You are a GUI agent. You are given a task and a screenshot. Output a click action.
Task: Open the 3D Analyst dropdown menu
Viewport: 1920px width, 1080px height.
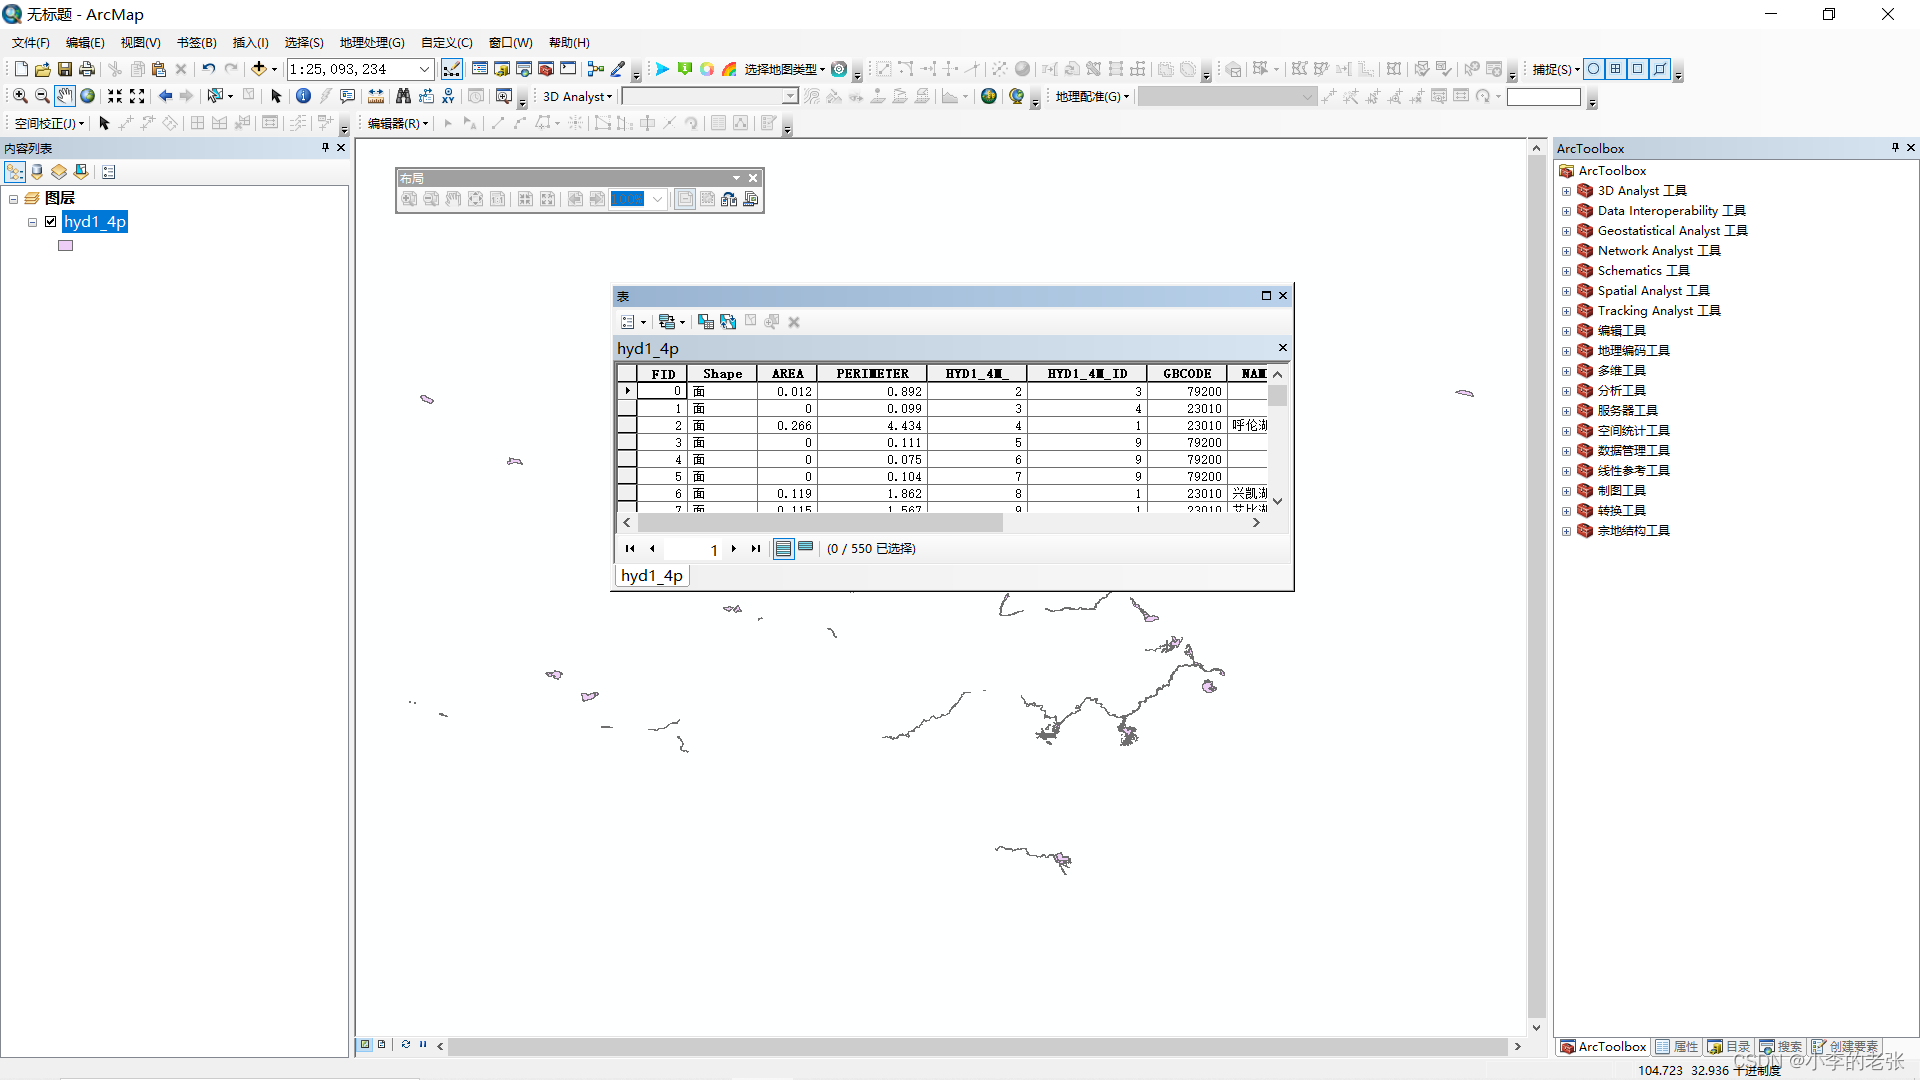577,96
